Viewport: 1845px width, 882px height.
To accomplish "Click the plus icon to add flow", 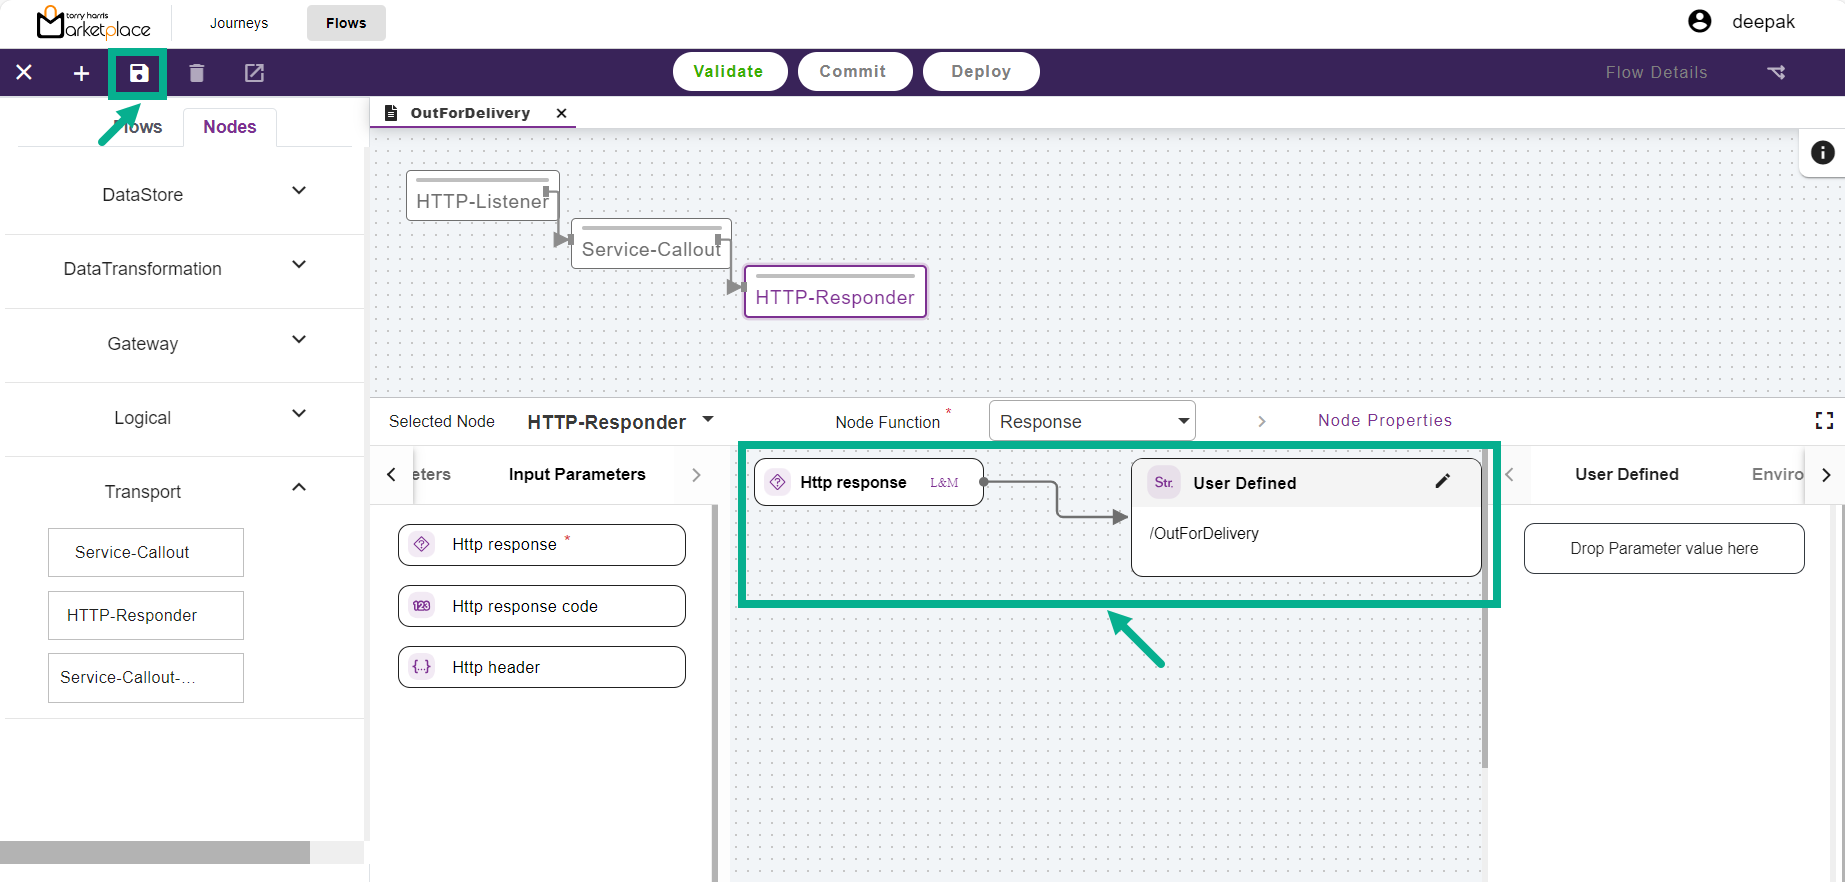I will [x=82, y=73].
